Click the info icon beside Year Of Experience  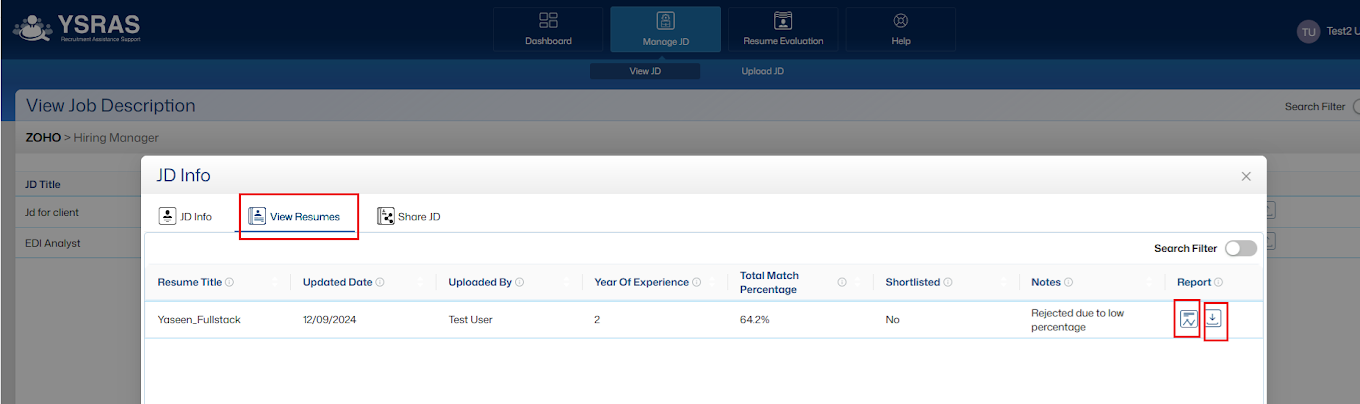click(x=697, y=282)
